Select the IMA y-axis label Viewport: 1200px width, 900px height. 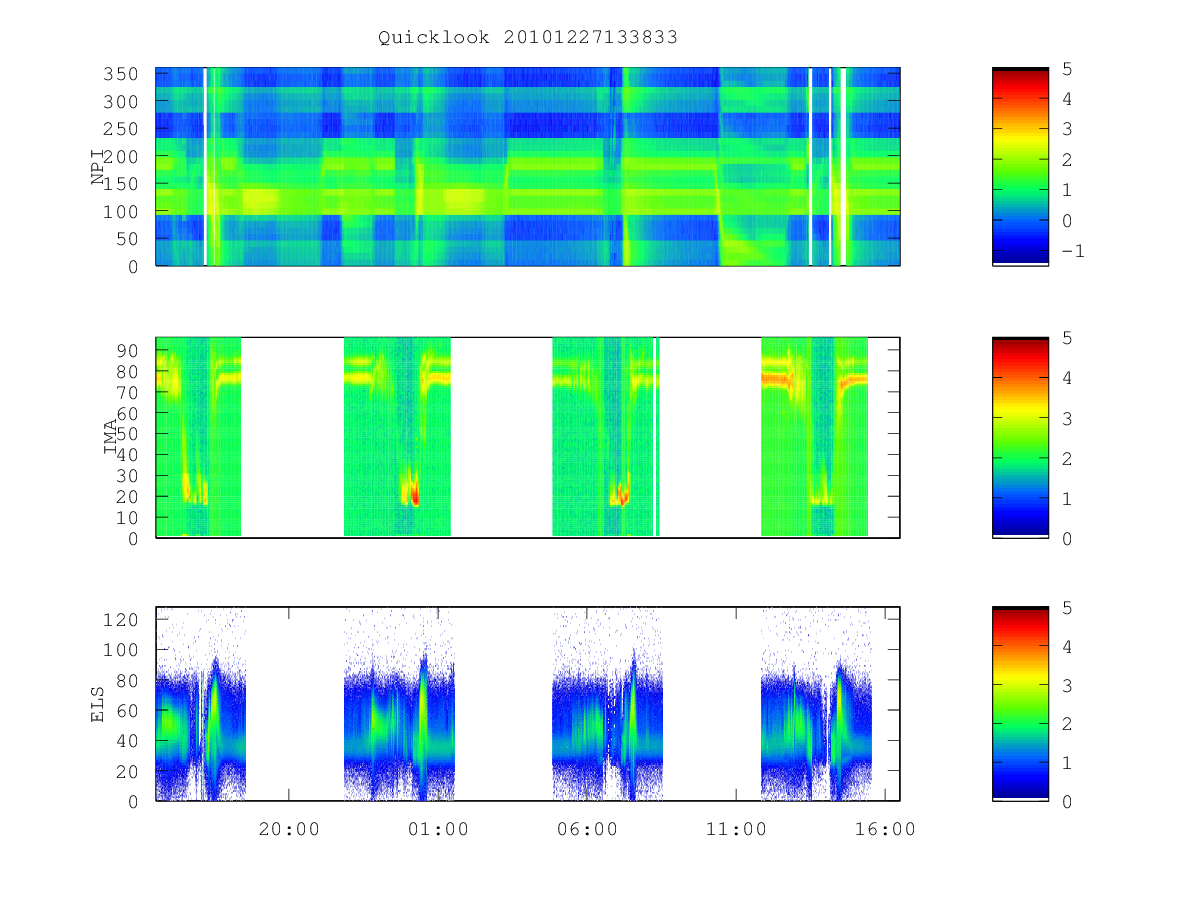coord(111,438)
